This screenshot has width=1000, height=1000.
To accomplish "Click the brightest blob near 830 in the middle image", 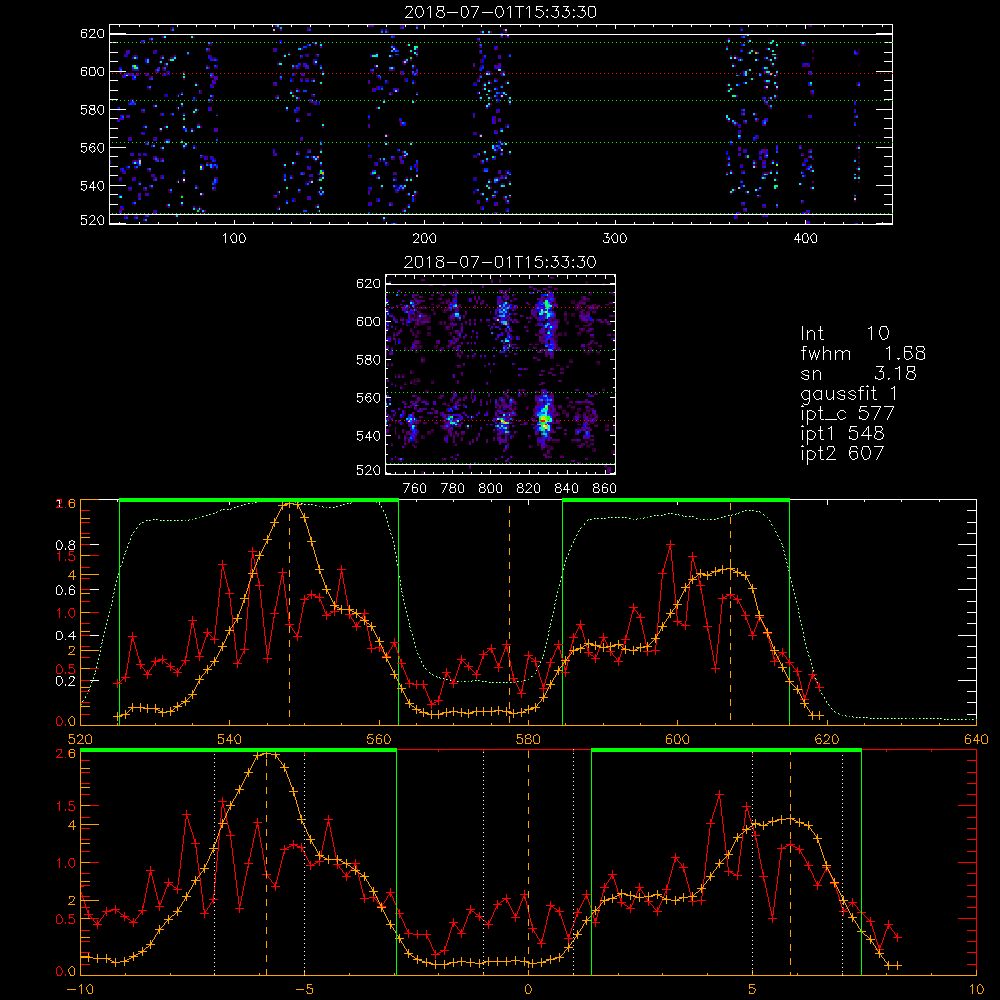I will (544, 418).
